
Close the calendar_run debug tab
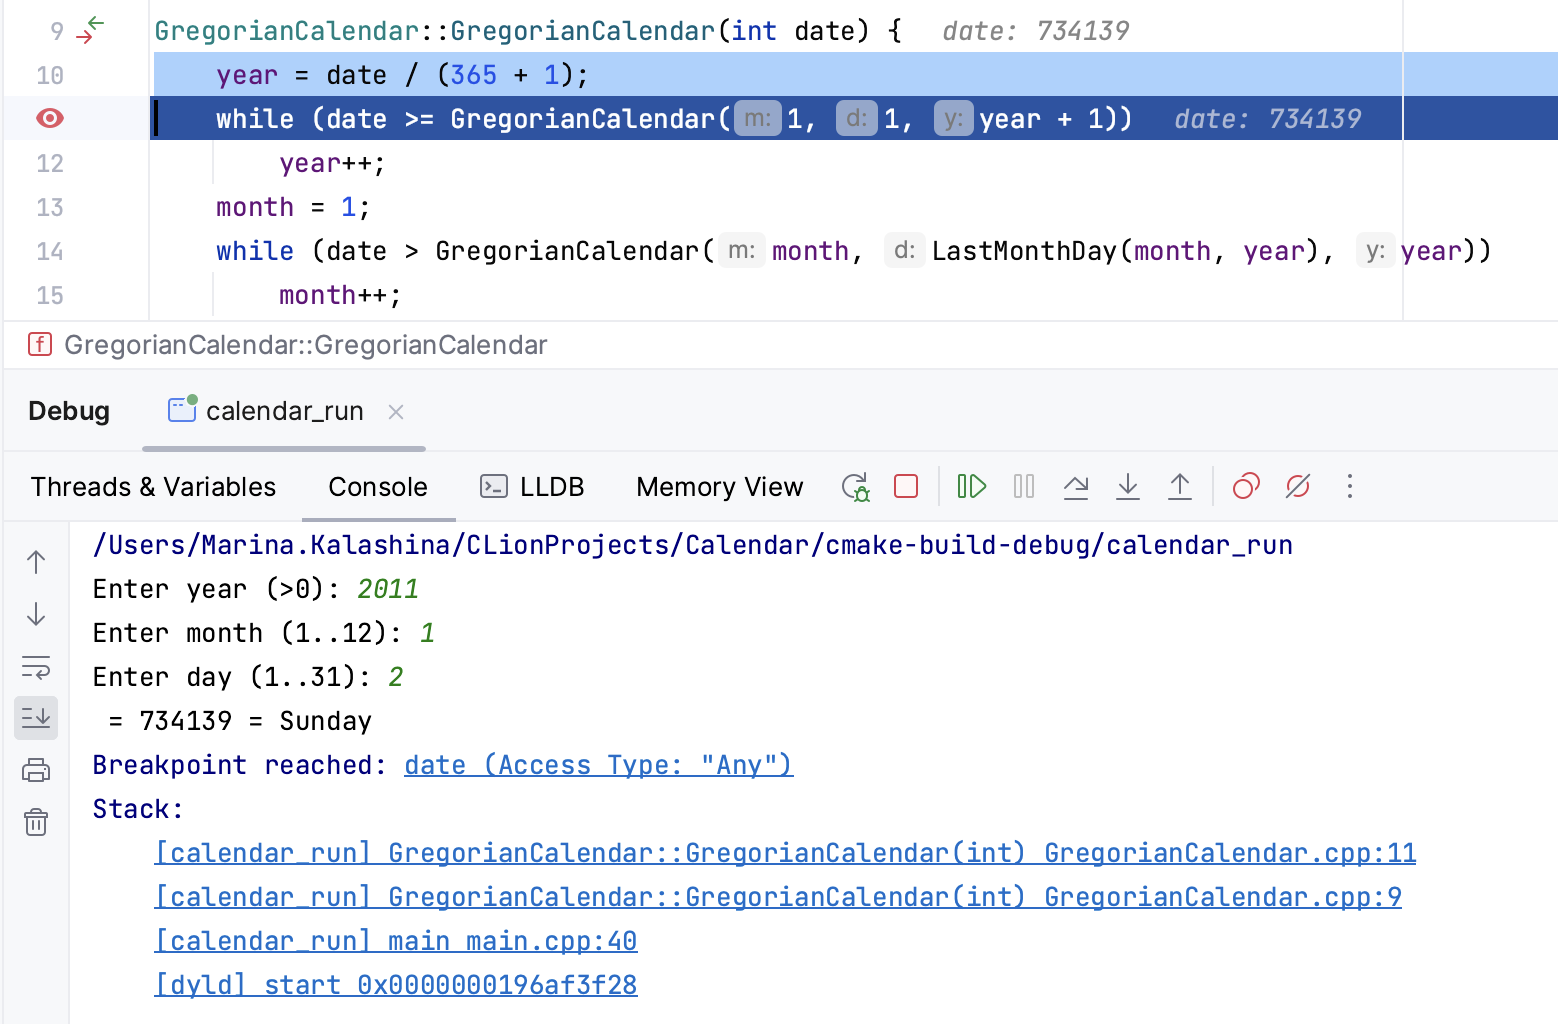[396, 412]
